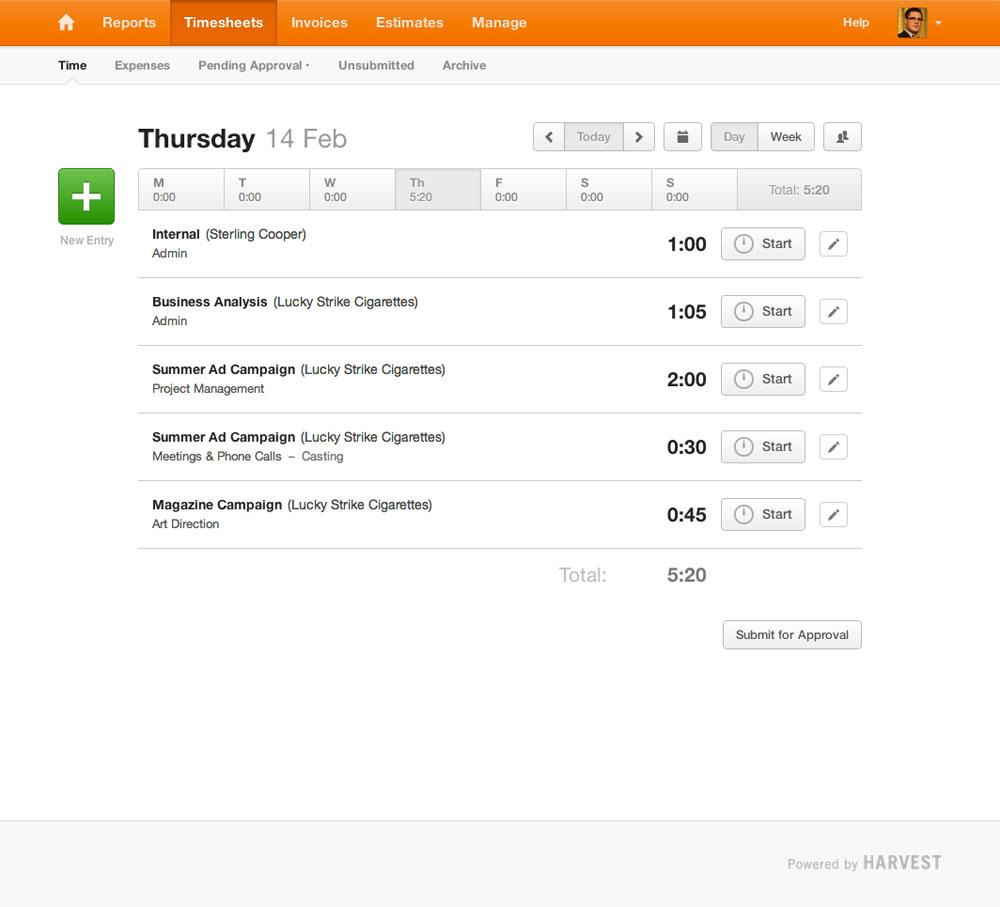The width and height of the screenshot is (1000, 907).
Task: Open the Invoices menu
Action: coord(319,22)
